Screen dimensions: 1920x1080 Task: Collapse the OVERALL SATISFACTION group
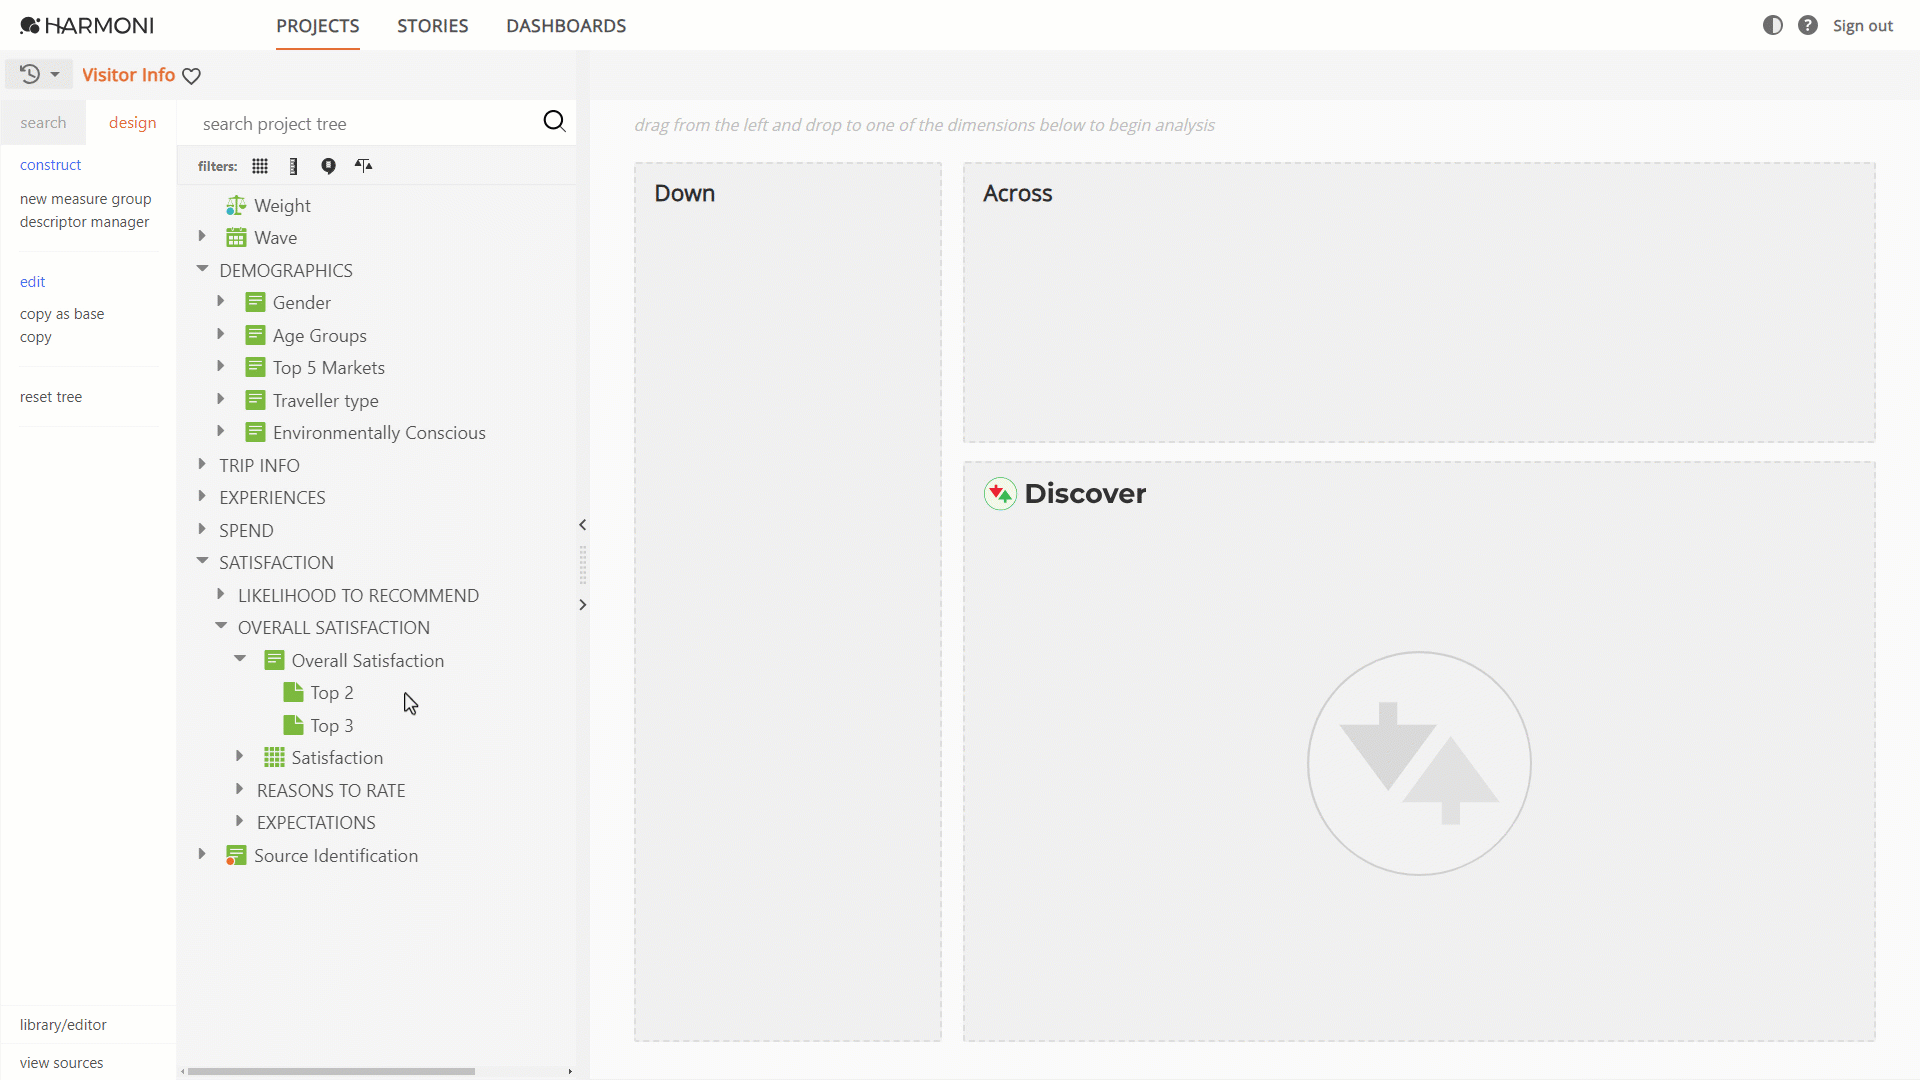coord(221,626)
